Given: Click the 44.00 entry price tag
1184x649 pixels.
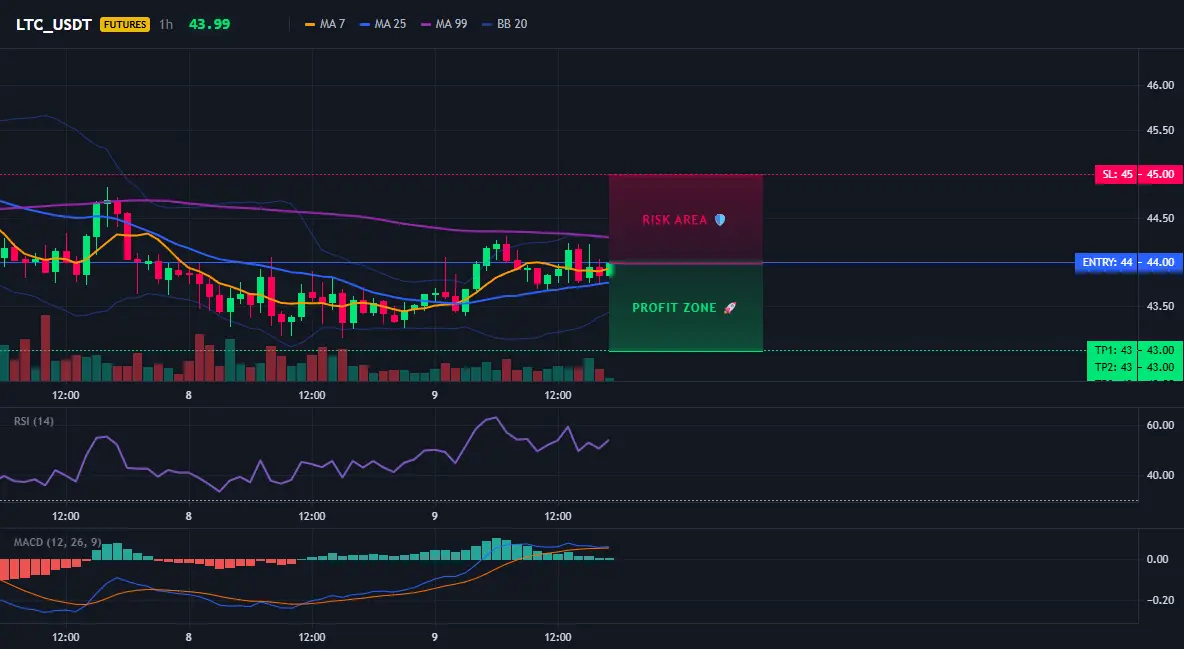Looking at the screenshot, I should coord(1161,263).
